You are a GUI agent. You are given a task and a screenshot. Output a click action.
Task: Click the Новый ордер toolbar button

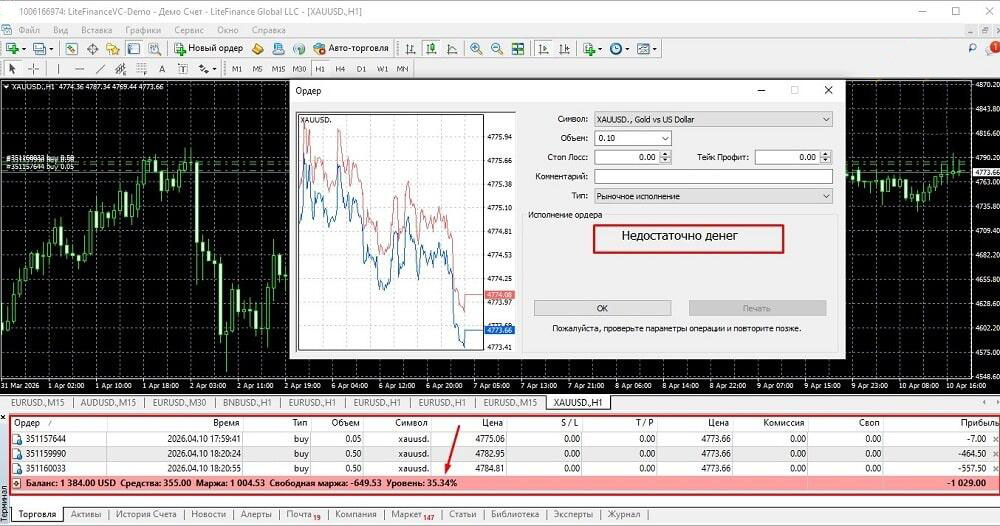point(208,48)
